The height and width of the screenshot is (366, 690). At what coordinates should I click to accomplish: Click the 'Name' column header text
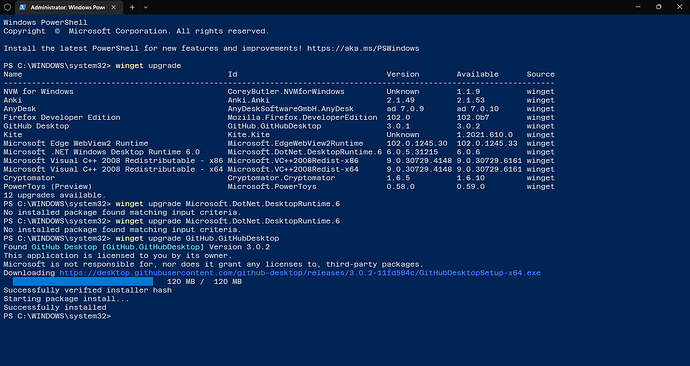(x=13, y=74)
